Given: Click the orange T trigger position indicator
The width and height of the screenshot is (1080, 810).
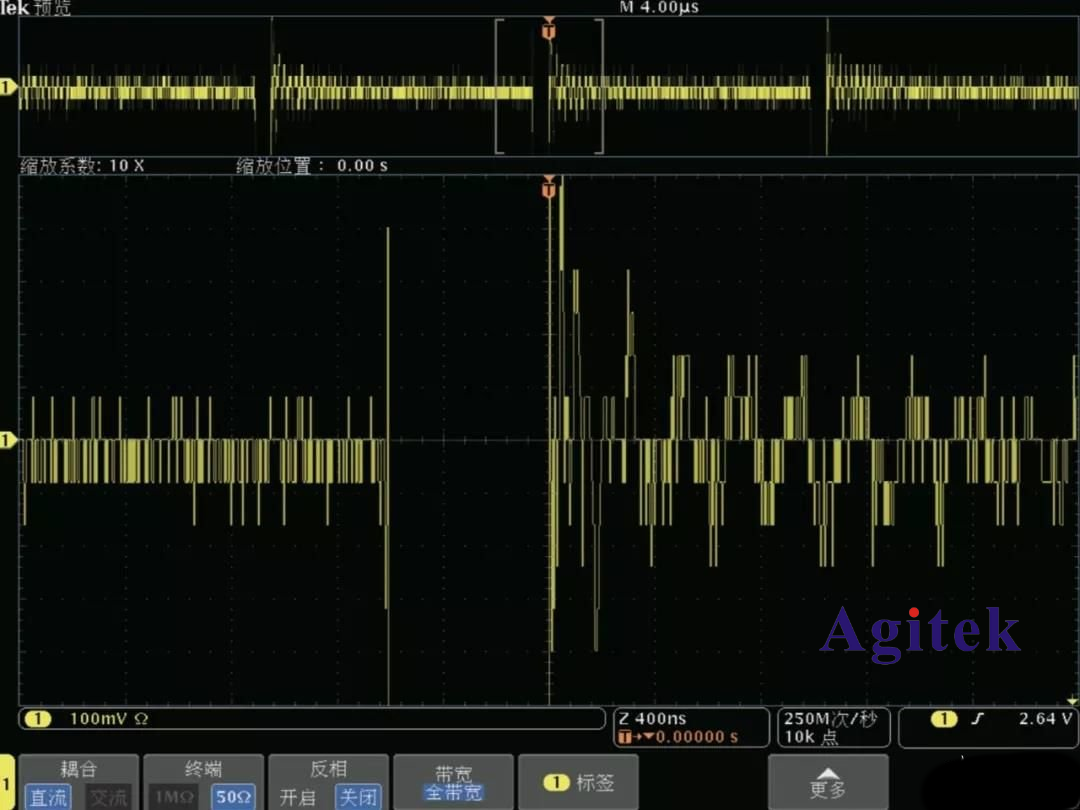Looking at the screenshot, I should (x=626, y=738).
